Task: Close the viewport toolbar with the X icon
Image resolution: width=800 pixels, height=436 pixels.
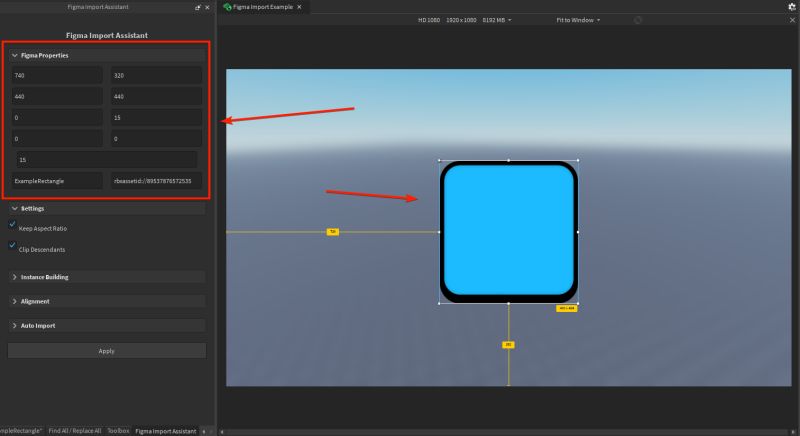Action: click(792, 20)
